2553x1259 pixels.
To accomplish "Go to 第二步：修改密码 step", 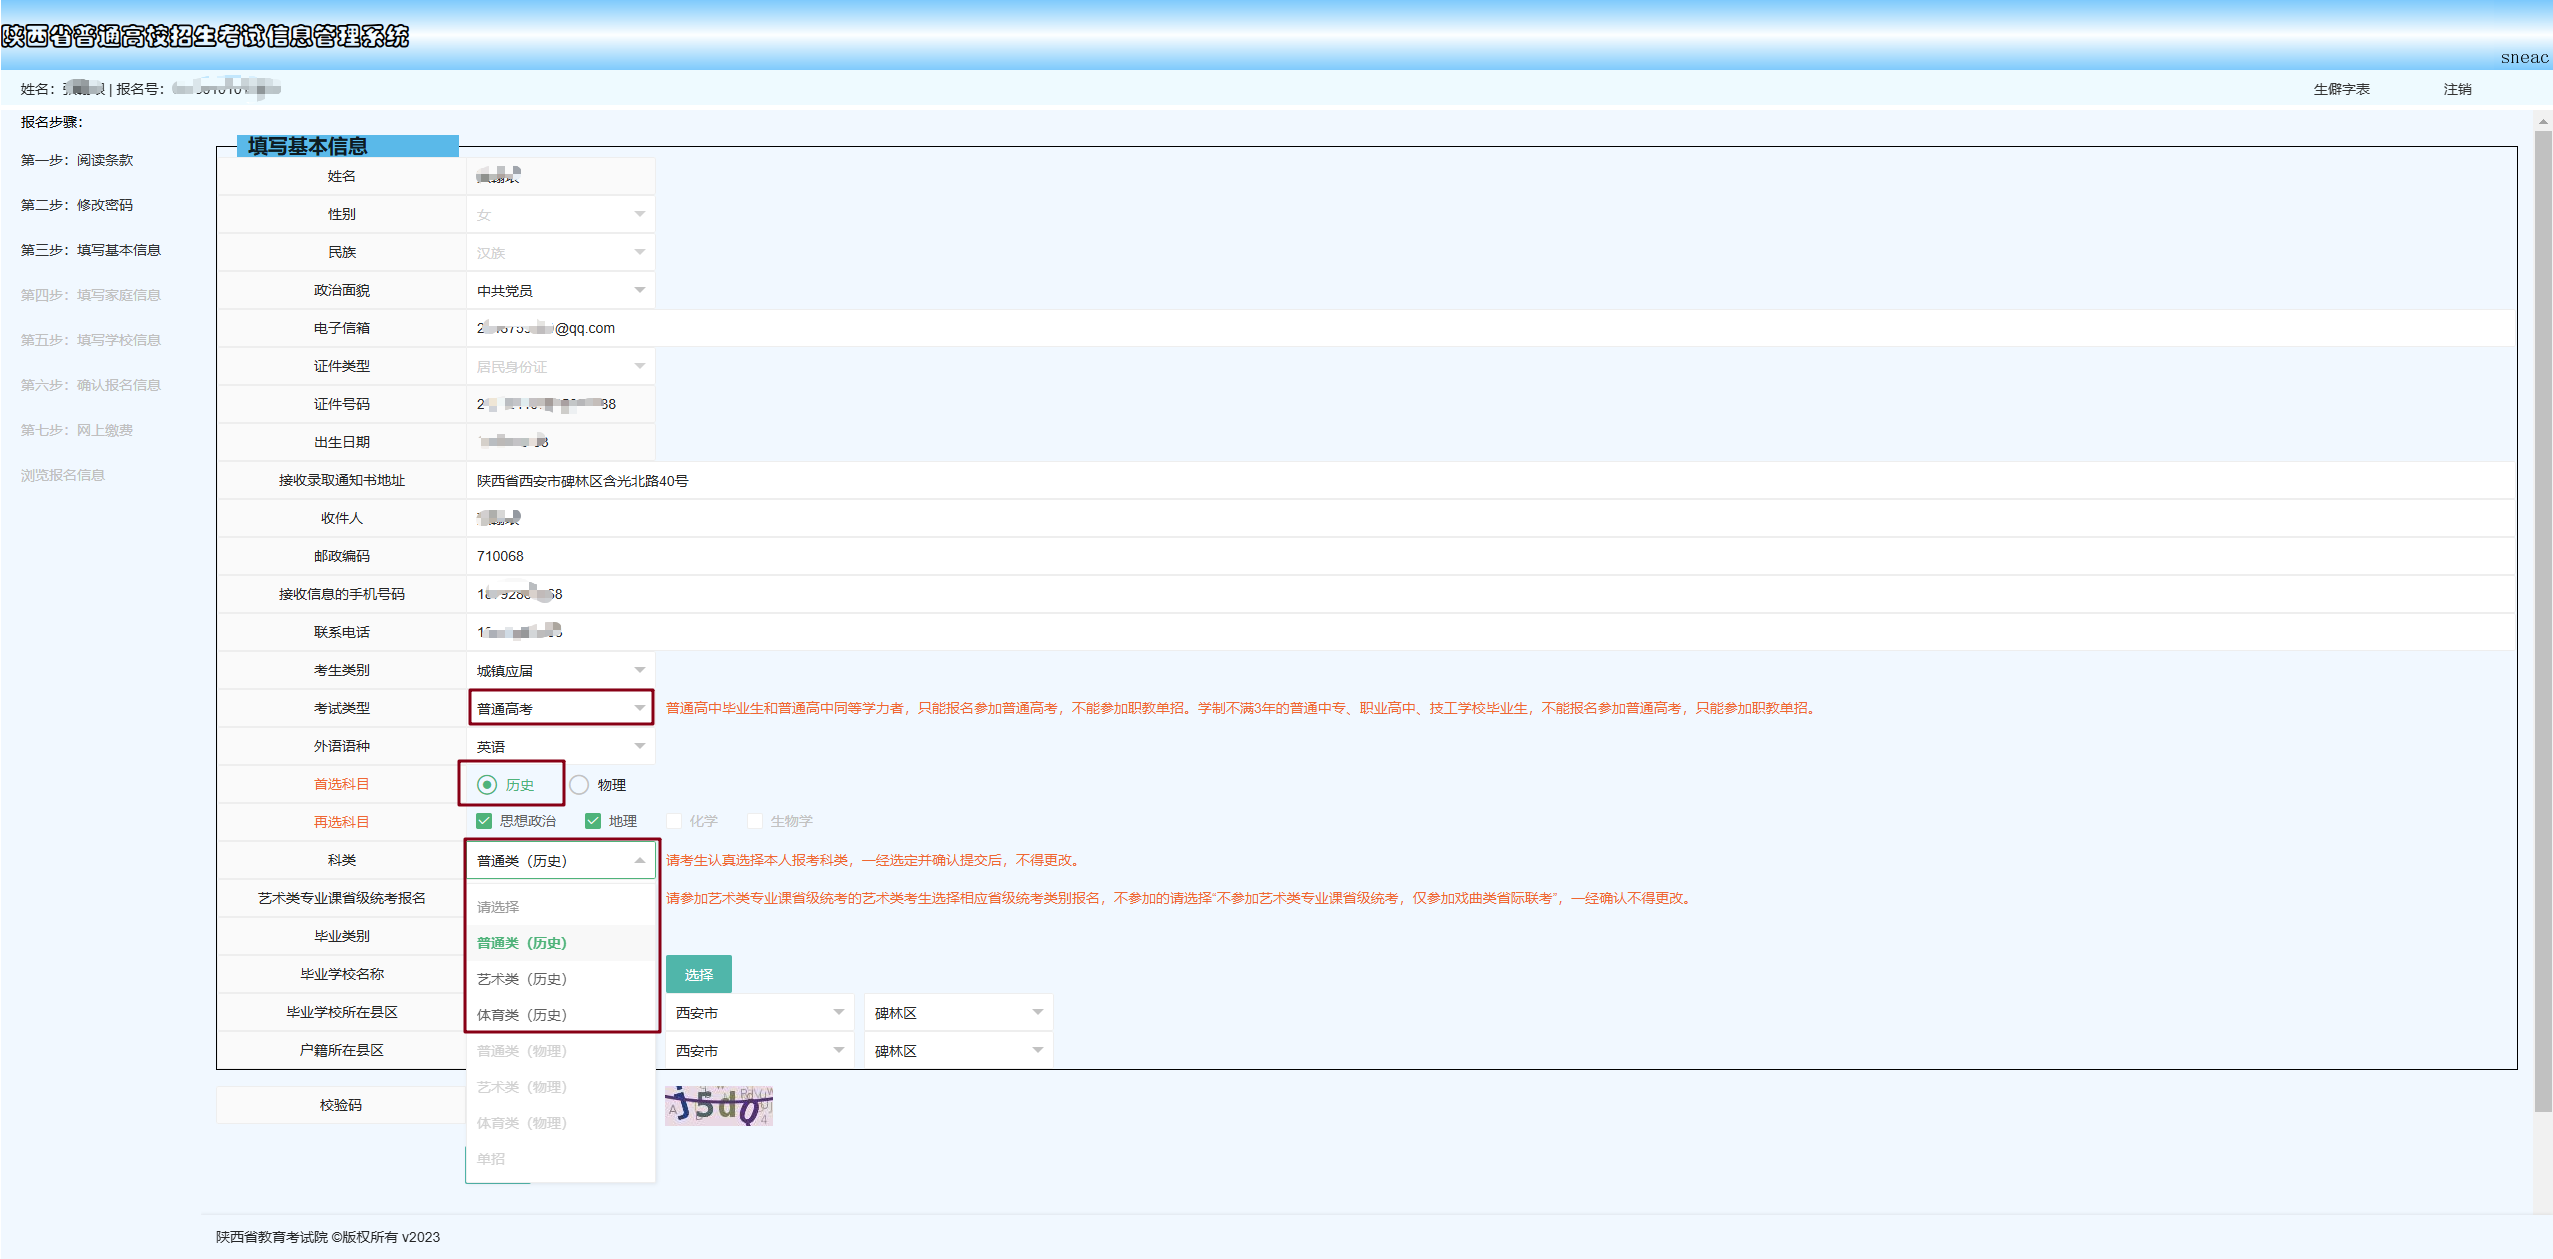I will pyautogui.click(x=77, y=205).
